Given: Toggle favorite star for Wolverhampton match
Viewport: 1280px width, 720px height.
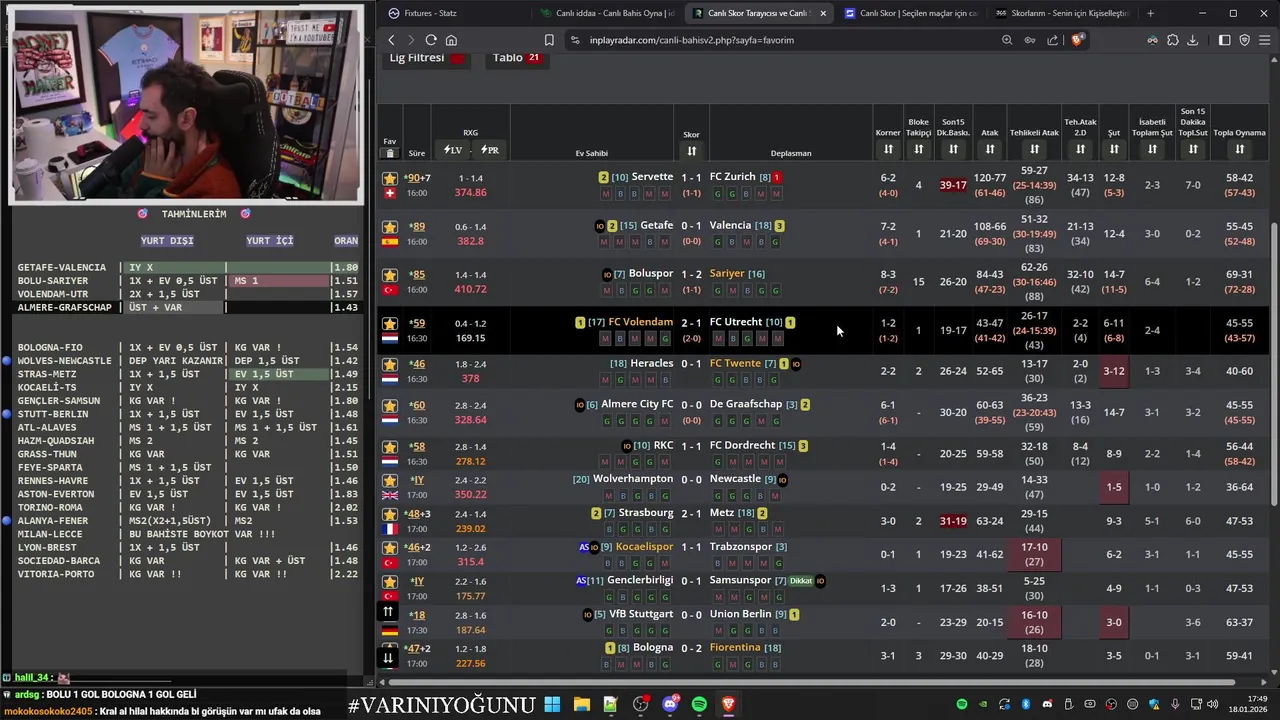Looking at the screenshot, I should (390, 480).
